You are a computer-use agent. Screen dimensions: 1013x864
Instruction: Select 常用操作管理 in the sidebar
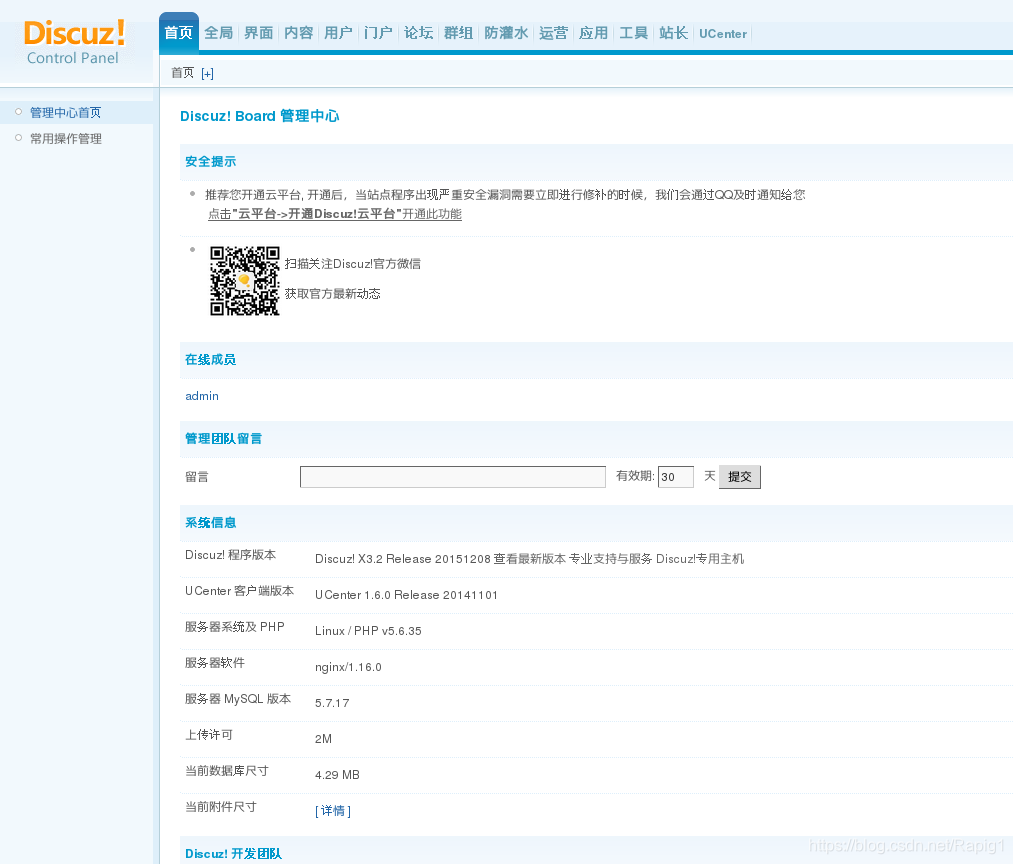tap(66, 138)
